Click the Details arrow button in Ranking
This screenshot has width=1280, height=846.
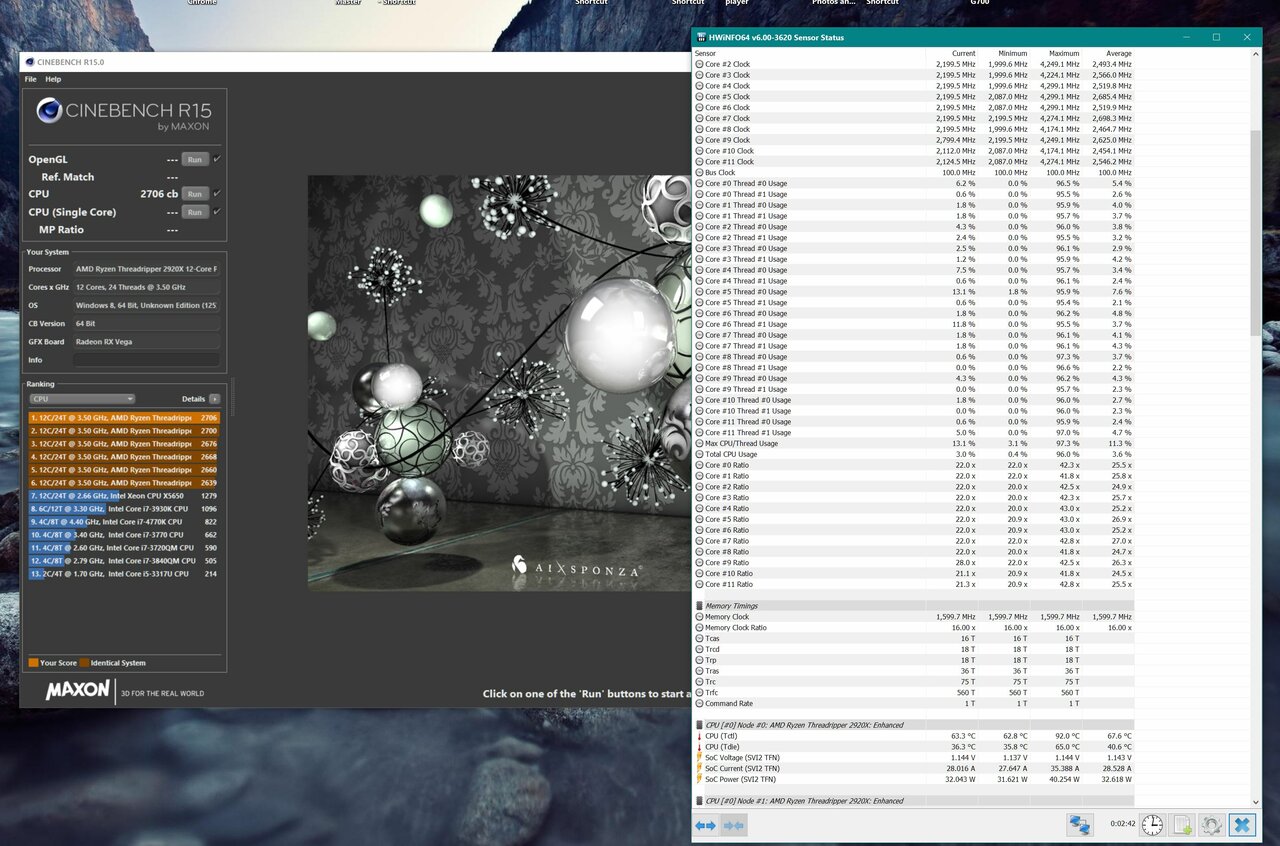coord(214,399)
